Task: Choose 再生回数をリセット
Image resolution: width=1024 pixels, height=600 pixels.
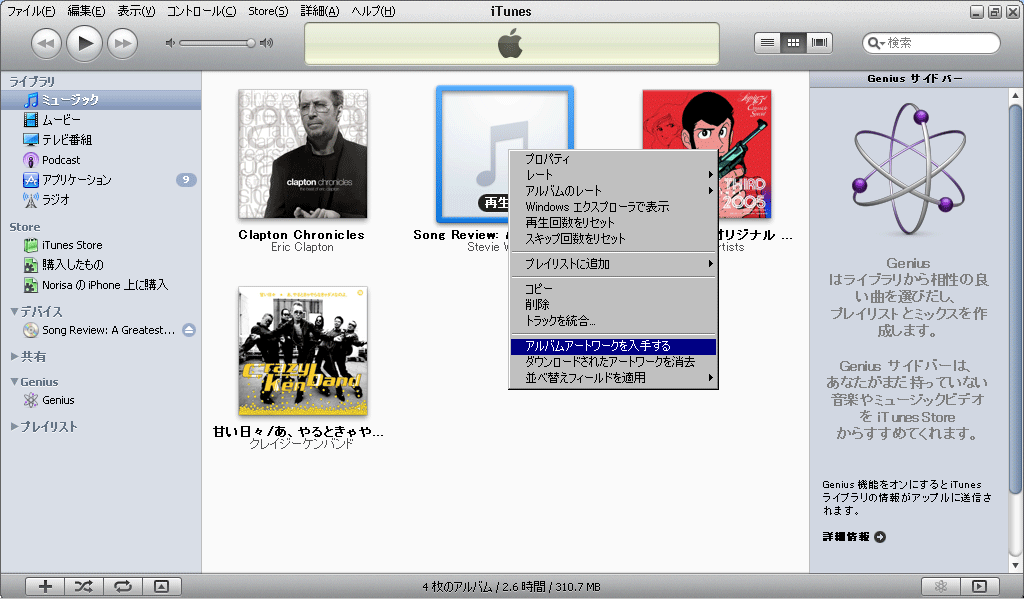Action: pyautogui.click(x=613, y=223)
